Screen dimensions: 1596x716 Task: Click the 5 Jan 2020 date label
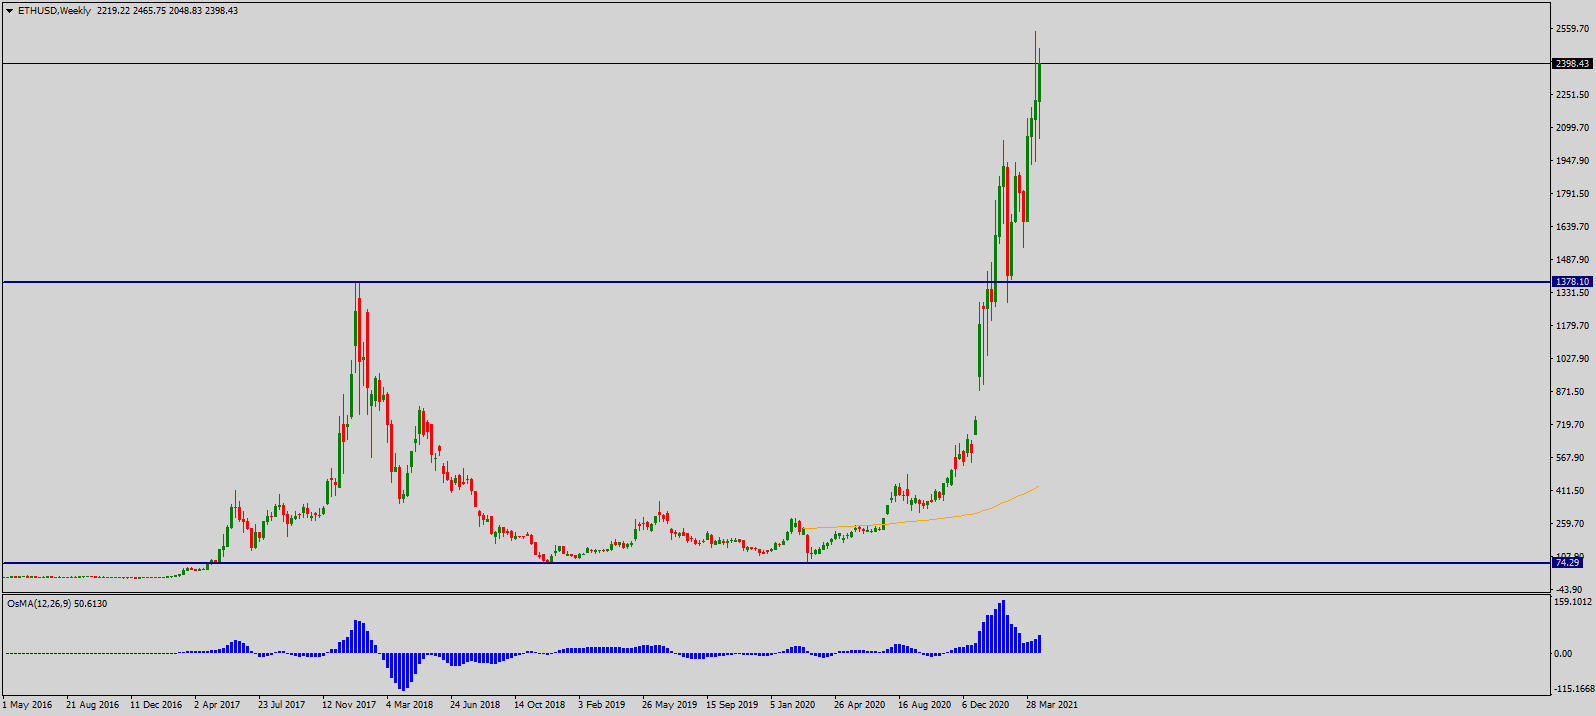792,705
